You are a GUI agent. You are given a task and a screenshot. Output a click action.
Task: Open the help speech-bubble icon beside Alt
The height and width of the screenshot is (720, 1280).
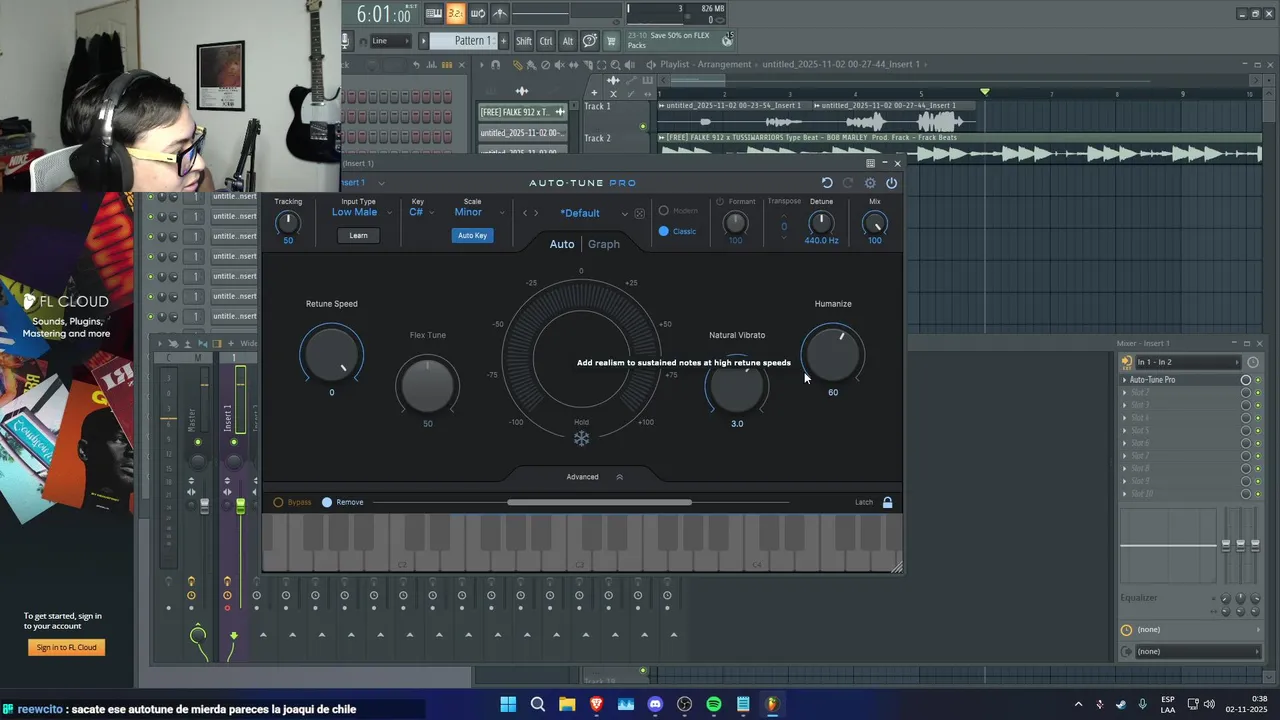pos(590,41)
